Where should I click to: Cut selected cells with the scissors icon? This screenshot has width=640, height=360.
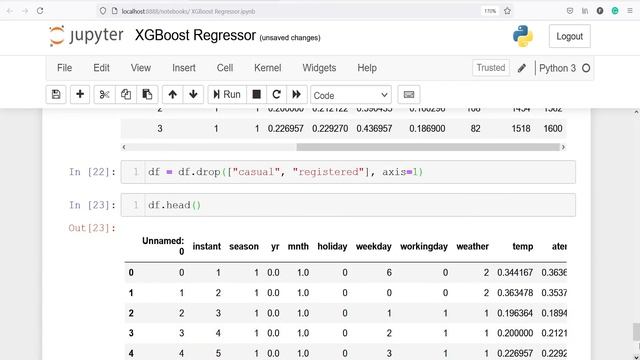click(104, 95)
